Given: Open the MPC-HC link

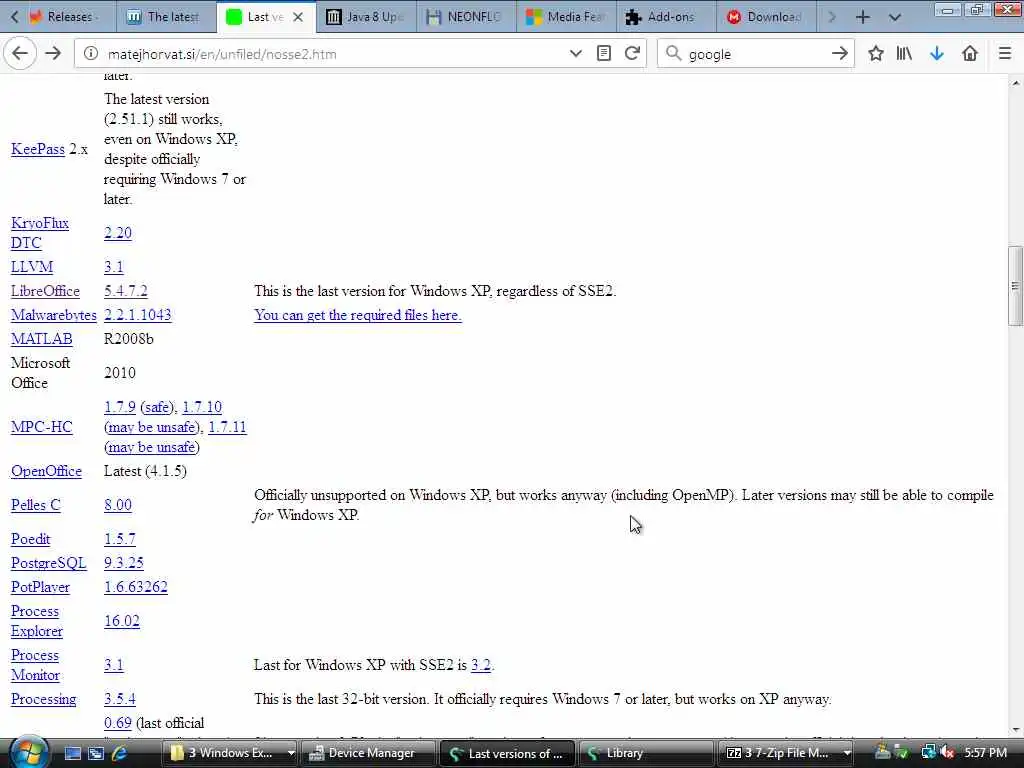Looking at the screenshot, I should [x=42, y=427].
